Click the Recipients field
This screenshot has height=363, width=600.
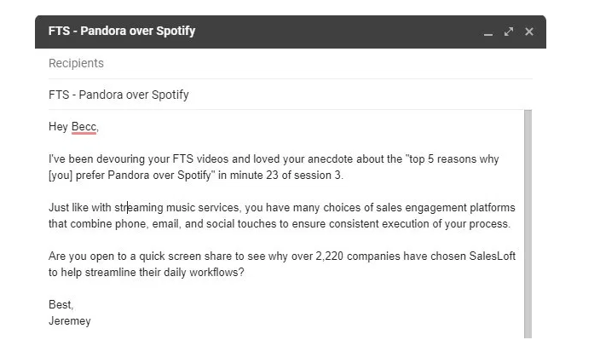(290, 63)
